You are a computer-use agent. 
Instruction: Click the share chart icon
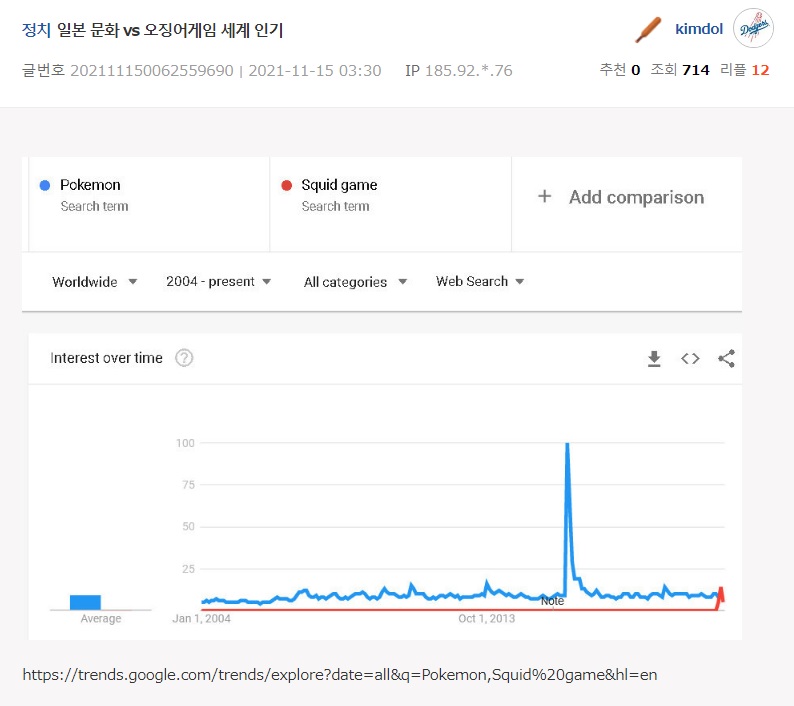[727, 359]
